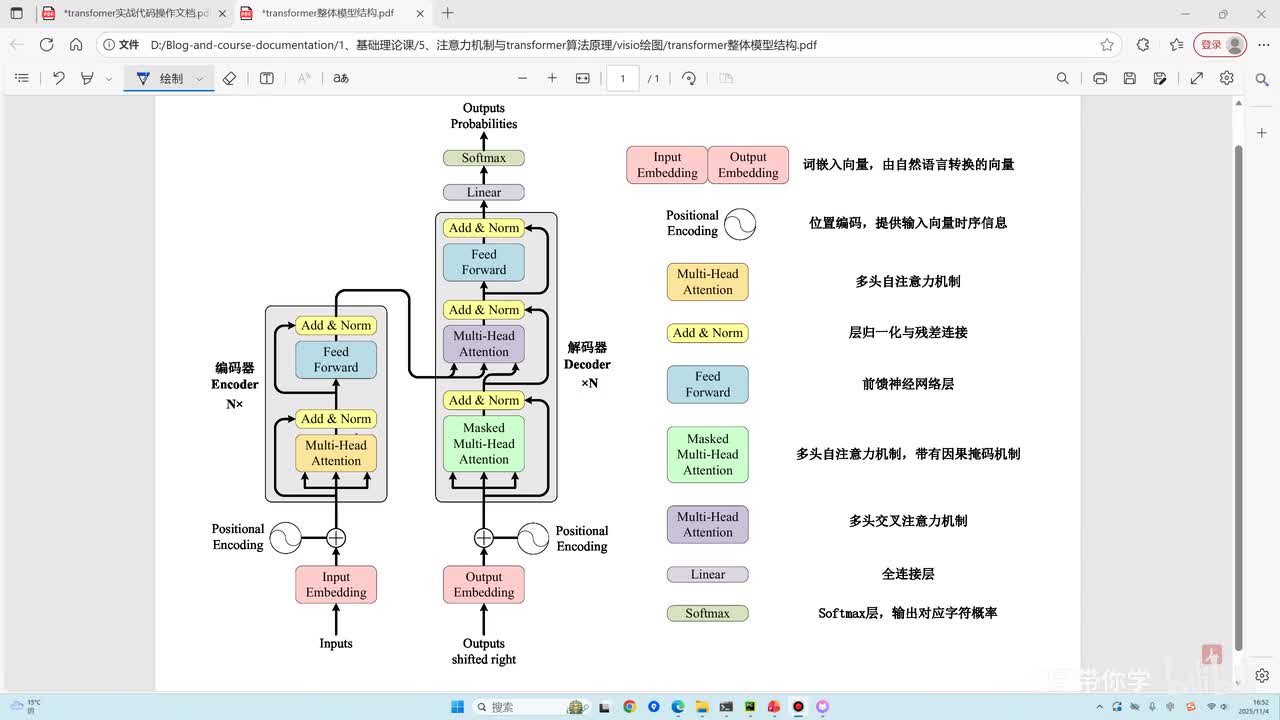1280x720 pixels.
Task: Open the tab actions menu icon
Action: point(16,13)
